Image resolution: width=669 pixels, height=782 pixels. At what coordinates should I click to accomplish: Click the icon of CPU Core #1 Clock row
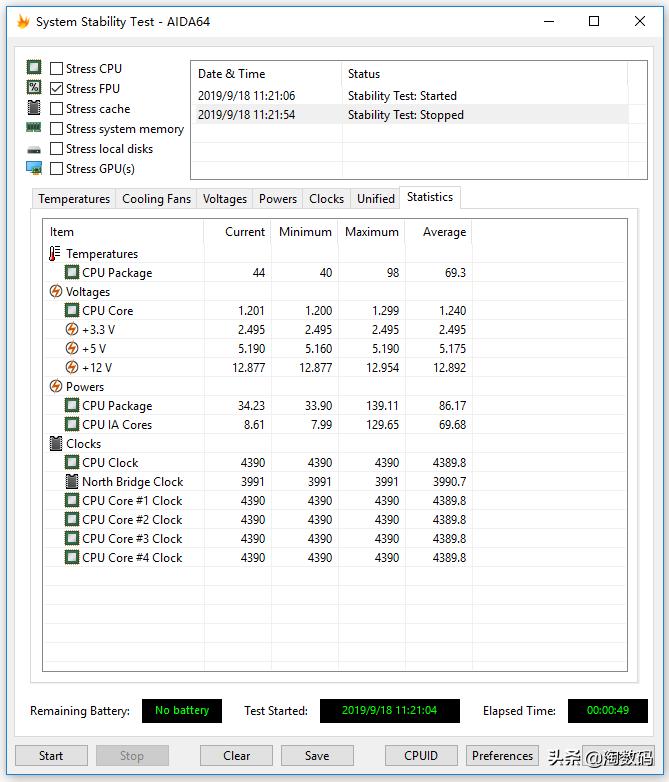(x=72, y=500)
